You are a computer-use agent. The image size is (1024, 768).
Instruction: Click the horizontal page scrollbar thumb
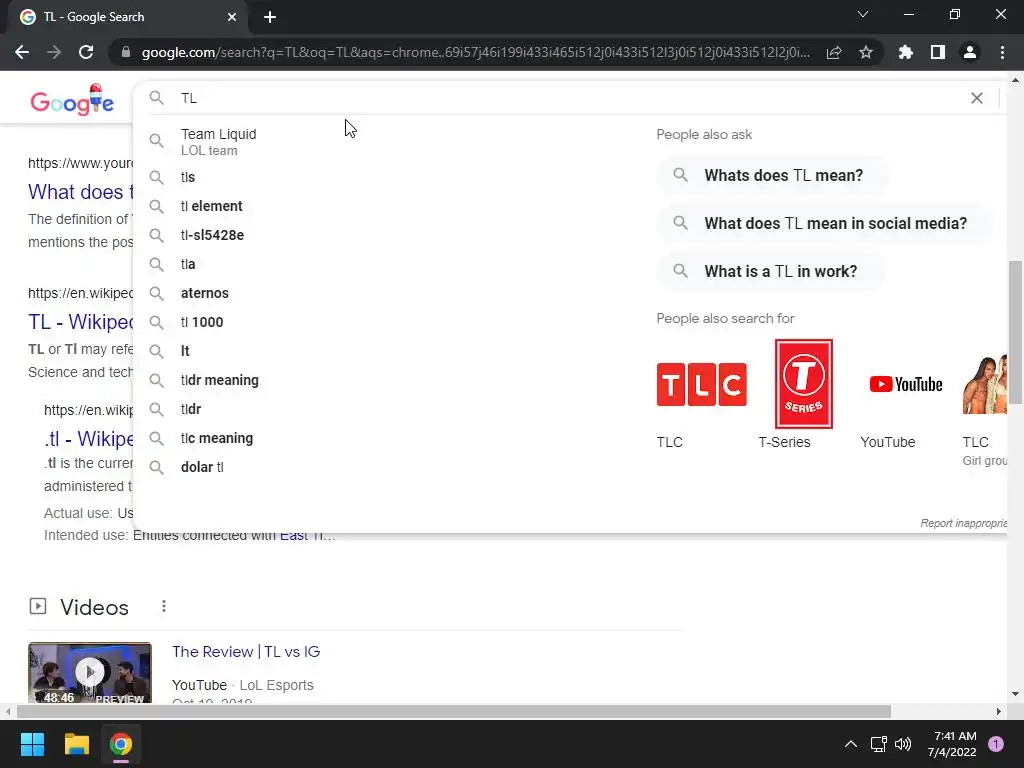(x=454, y=711)
